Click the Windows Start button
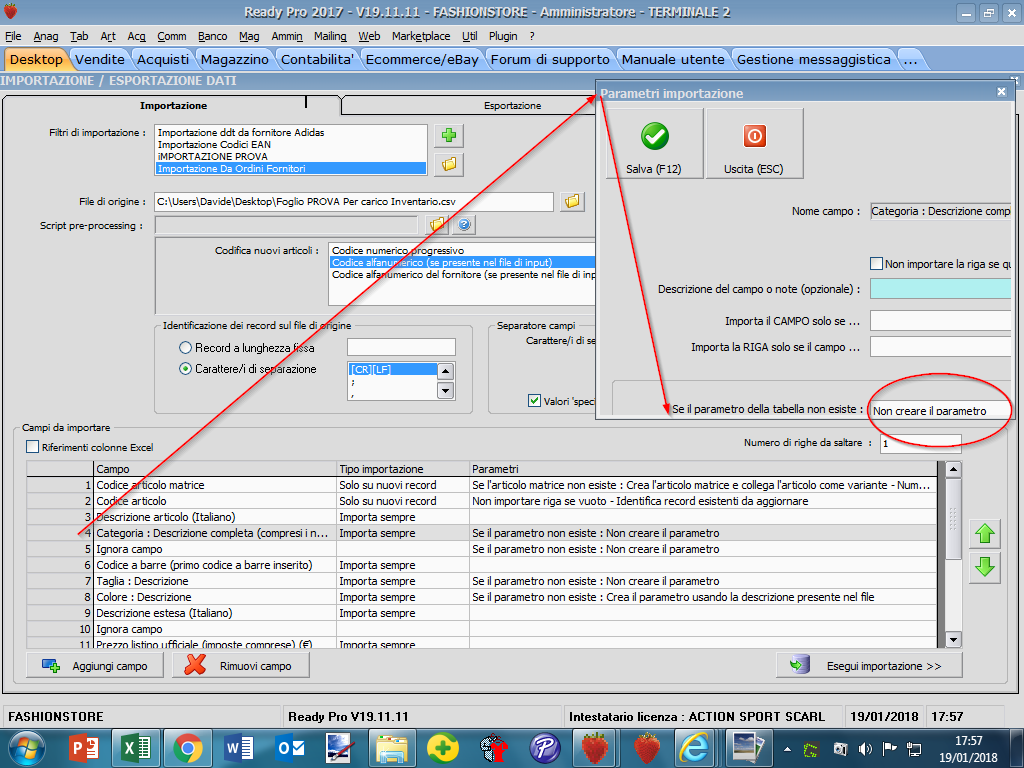Image resolution: width=1024 pixels, height=768 pixels. [x=27, y=748]
